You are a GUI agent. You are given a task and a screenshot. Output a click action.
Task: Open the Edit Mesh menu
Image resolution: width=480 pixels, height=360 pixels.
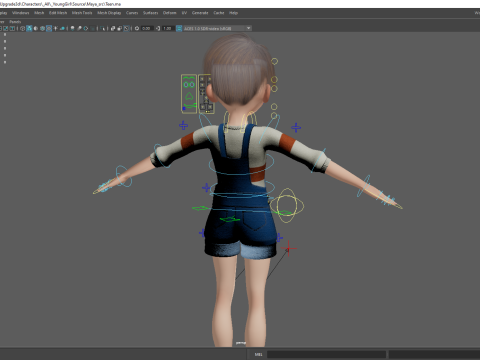pyautogui.click(x=58, y=13)
